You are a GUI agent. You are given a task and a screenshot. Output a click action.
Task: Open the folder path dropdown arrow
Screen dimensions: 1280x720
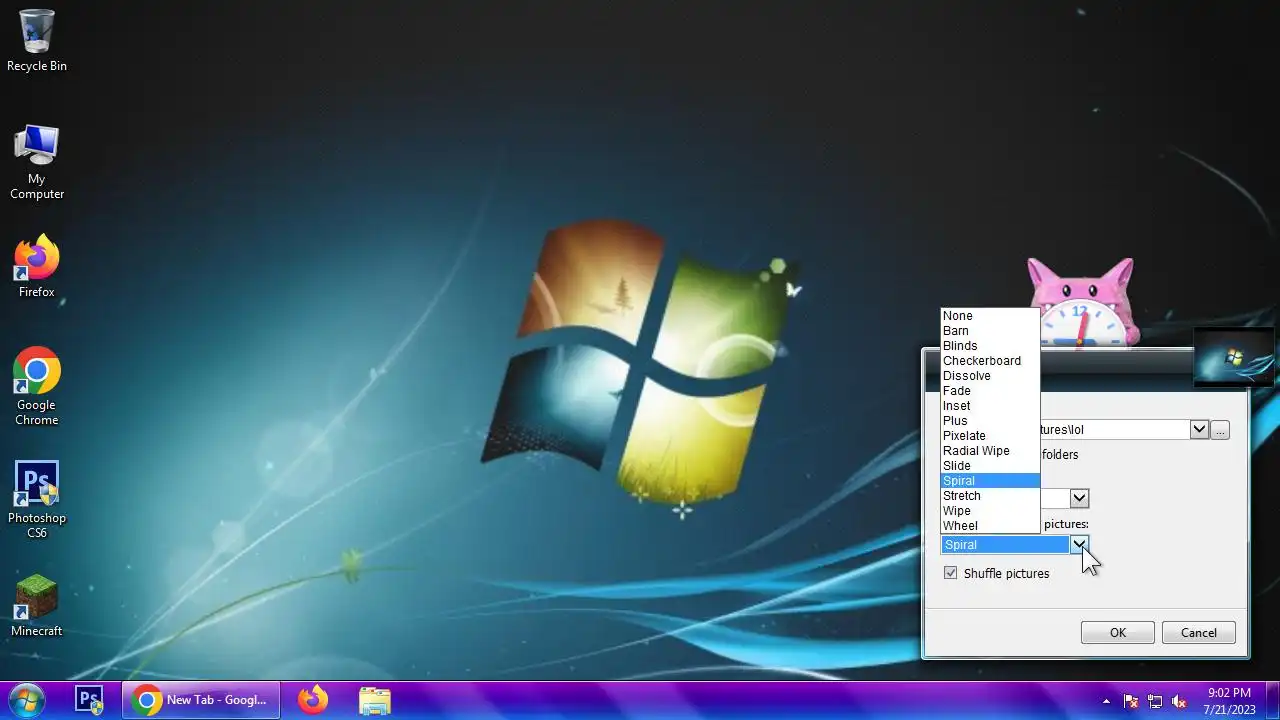1199,430
